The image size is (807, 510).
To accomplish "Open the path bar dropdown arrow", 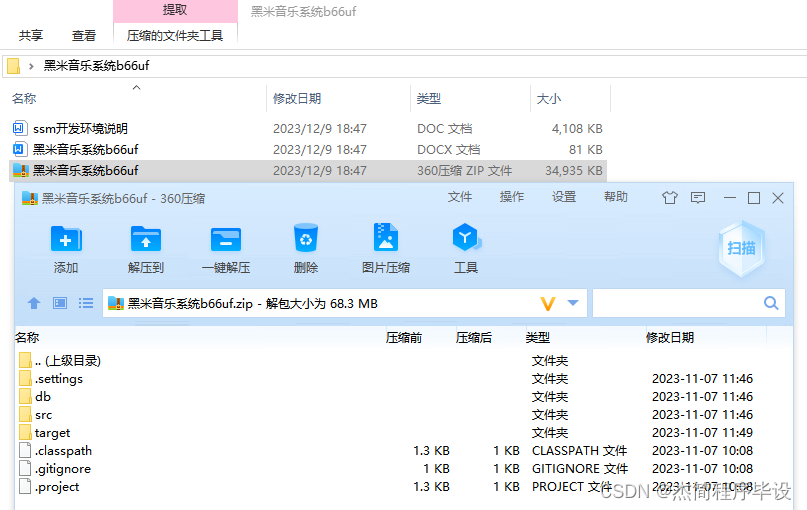I will [x=573, y=303].
